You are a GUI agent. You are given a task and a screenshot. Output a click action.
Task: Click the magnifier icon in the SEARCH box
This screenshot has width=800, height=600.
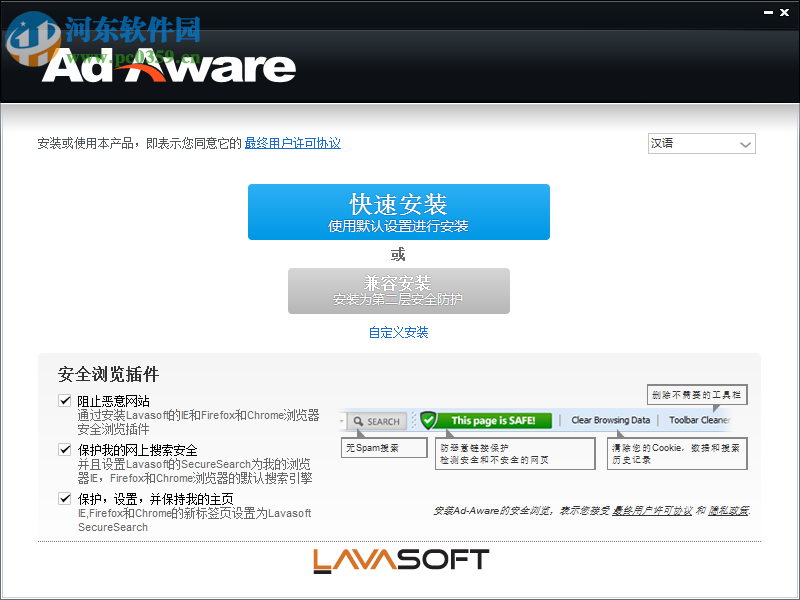click(x=356, y=418)
